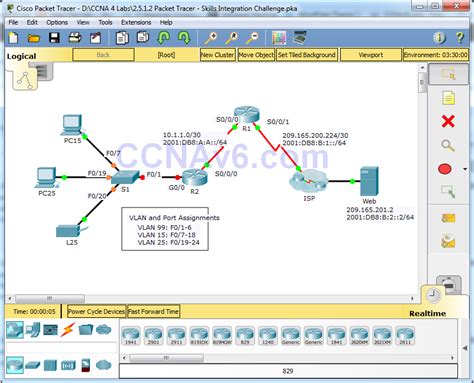Click switch S1 in the topology

pyautogui.click(x=125, y=177)
